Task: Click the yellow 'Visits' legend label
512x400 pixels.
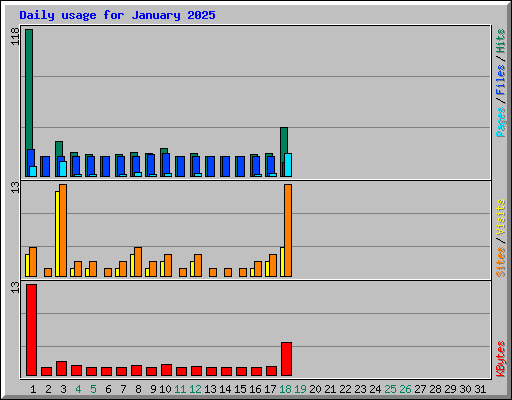Action: pyautogui.click(x=500, y=217)
